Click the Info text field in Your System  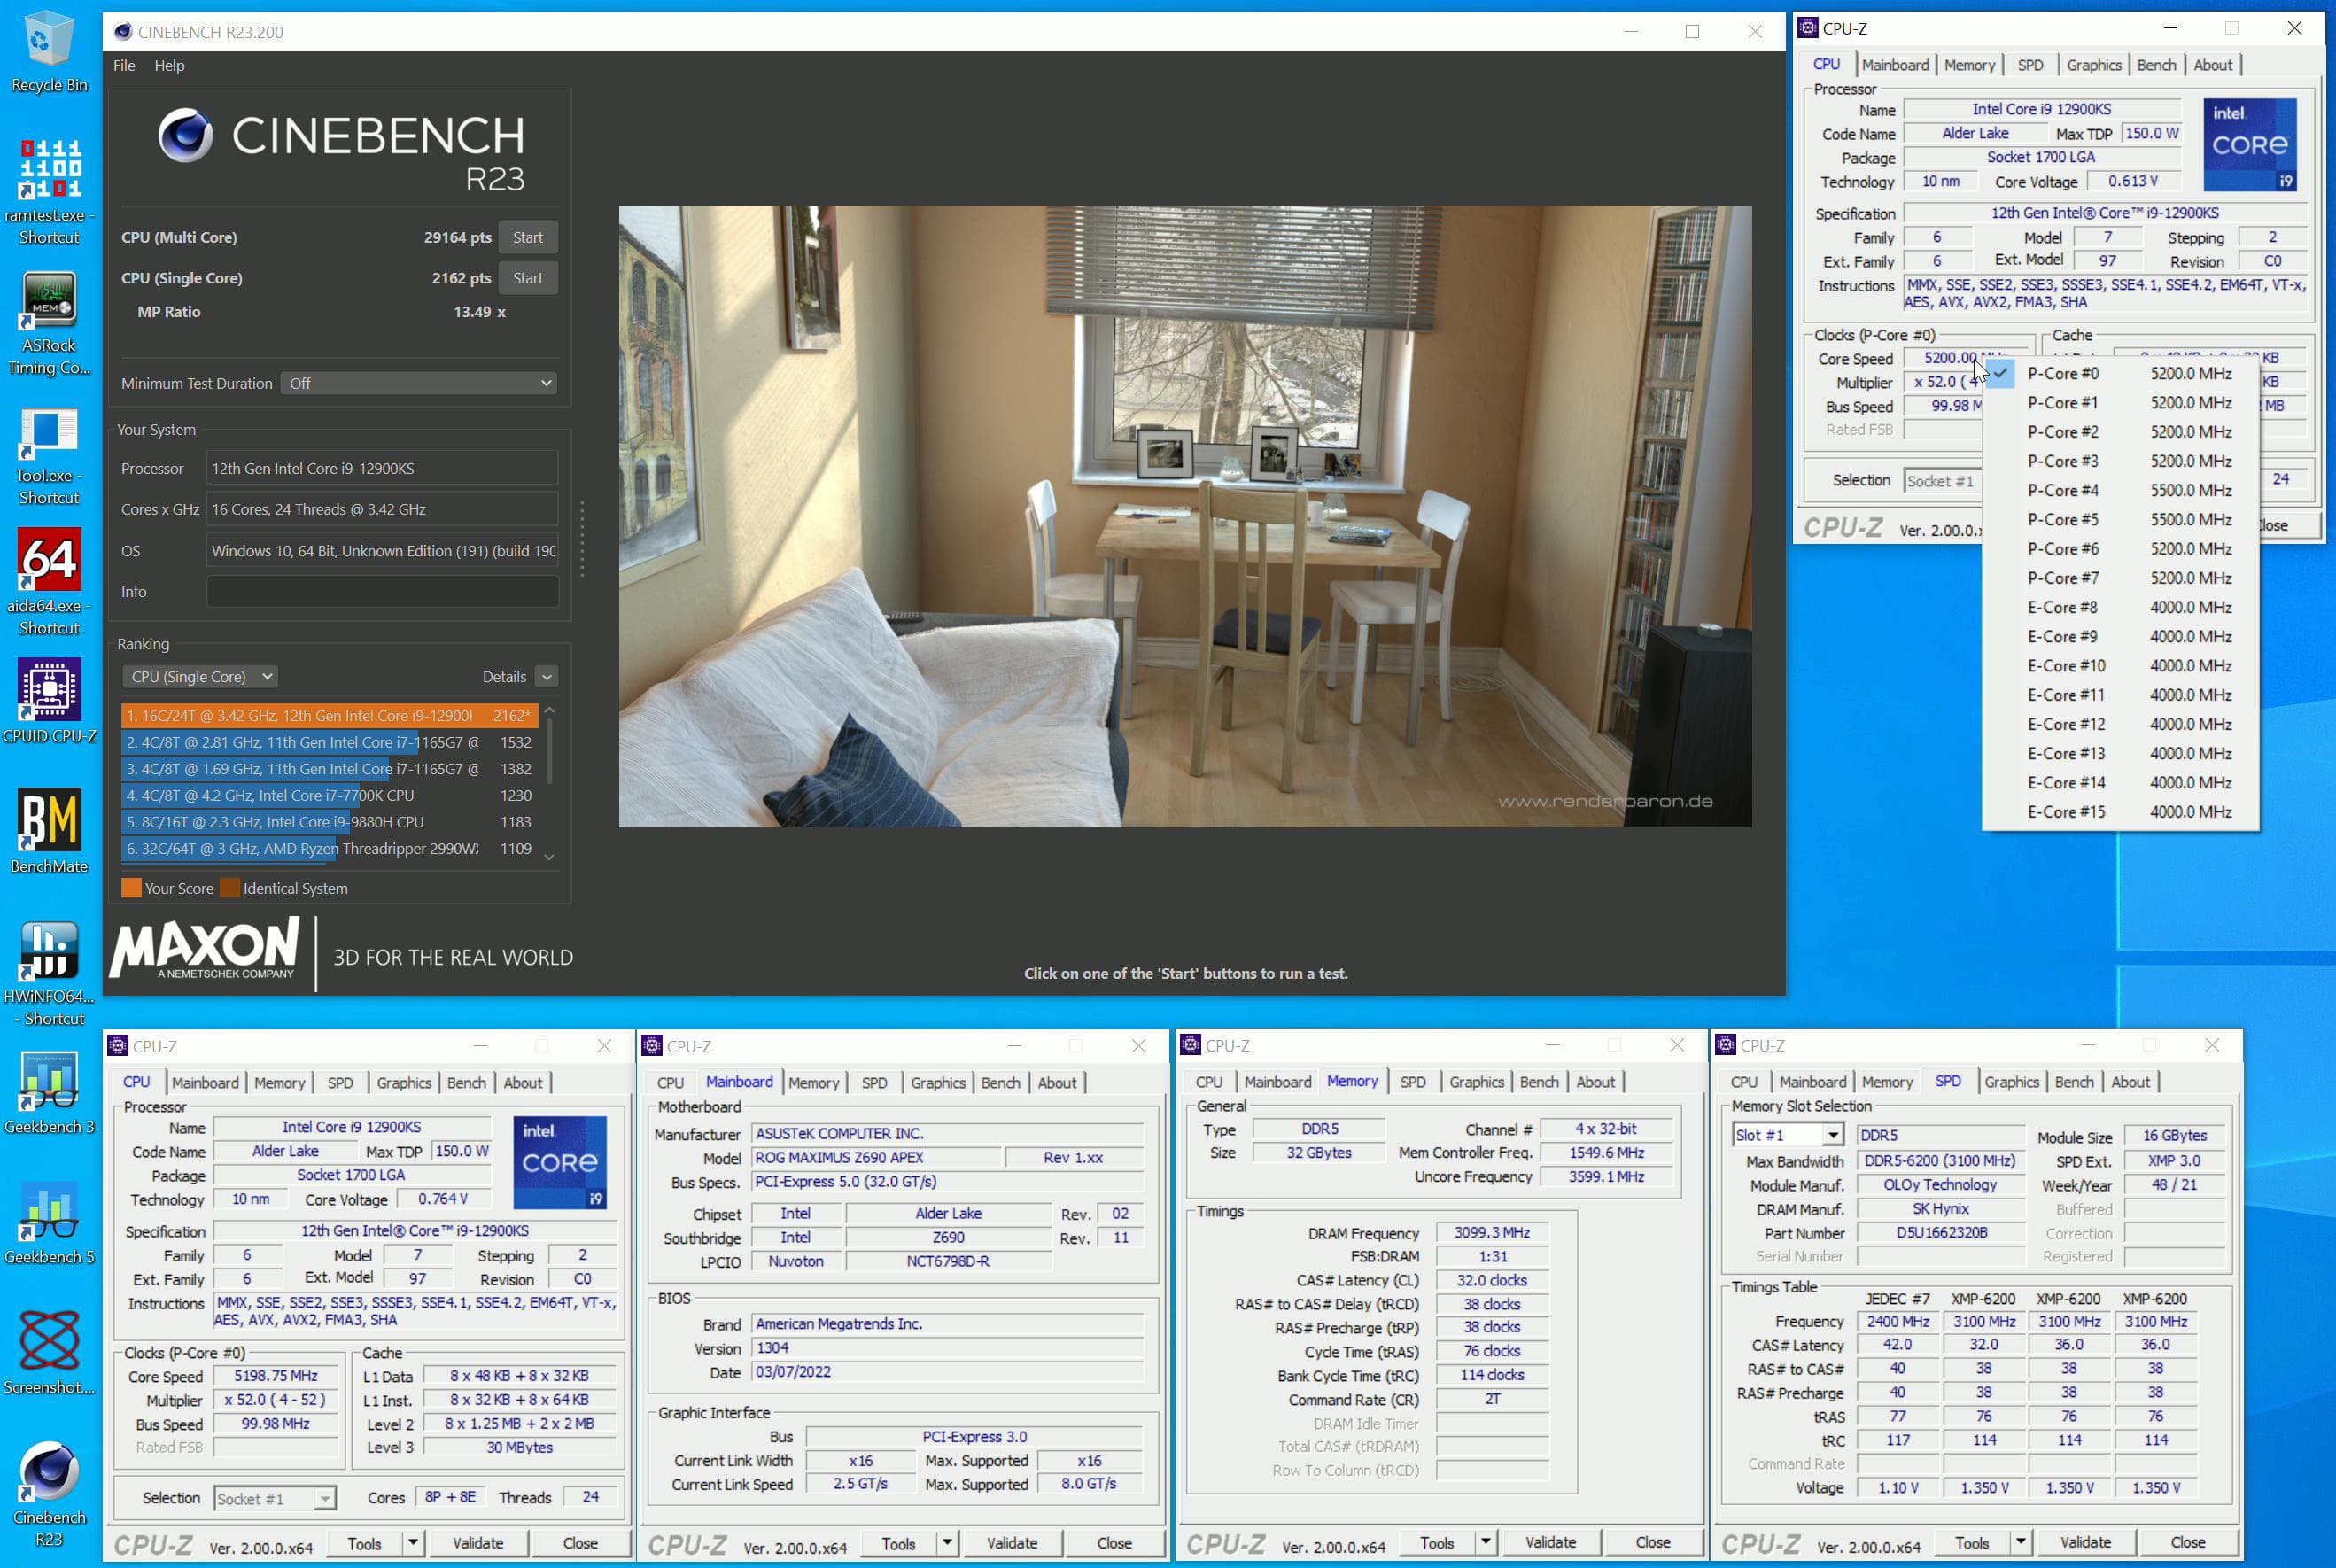382,592
